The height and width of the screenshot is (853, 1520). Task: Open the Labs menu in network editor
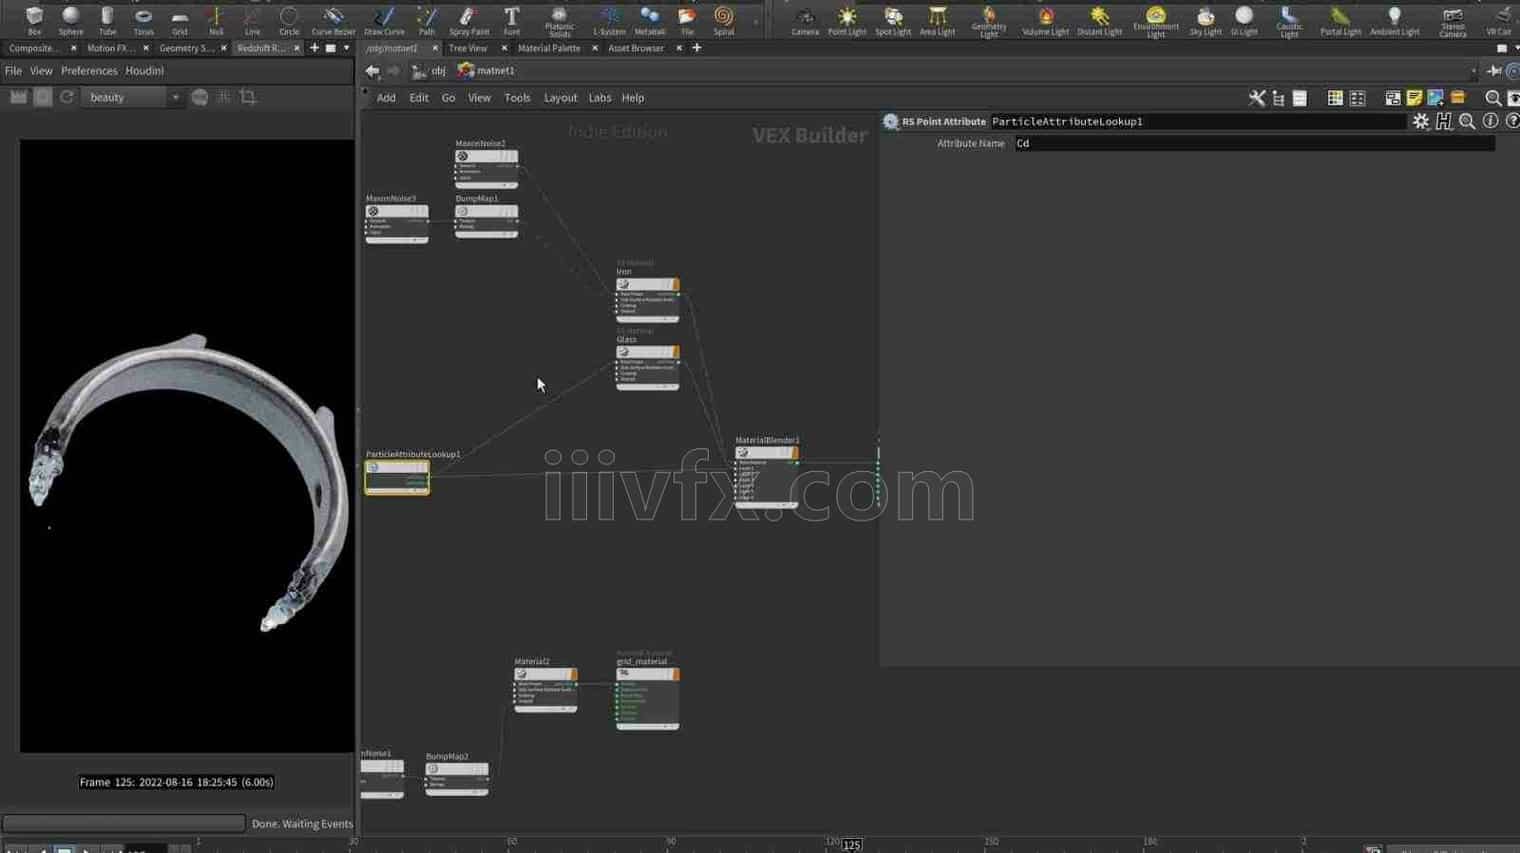599,98
